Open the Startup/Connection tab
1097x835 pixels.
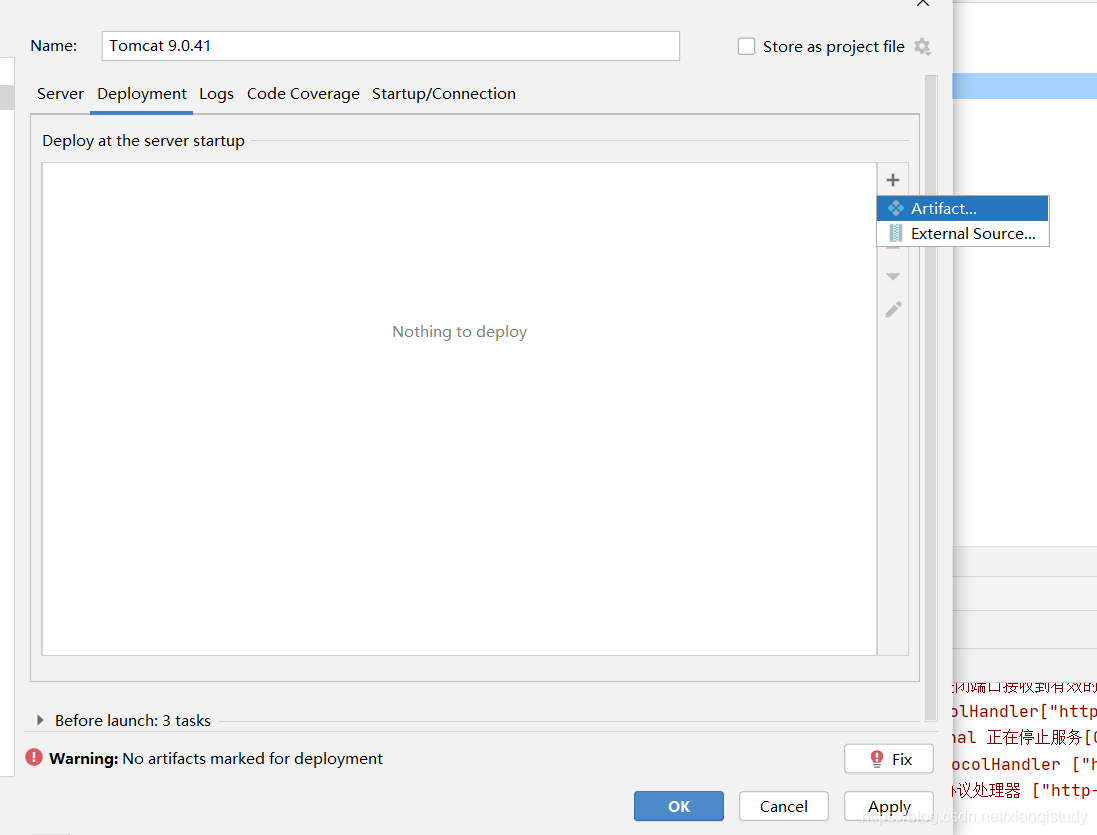444,94
